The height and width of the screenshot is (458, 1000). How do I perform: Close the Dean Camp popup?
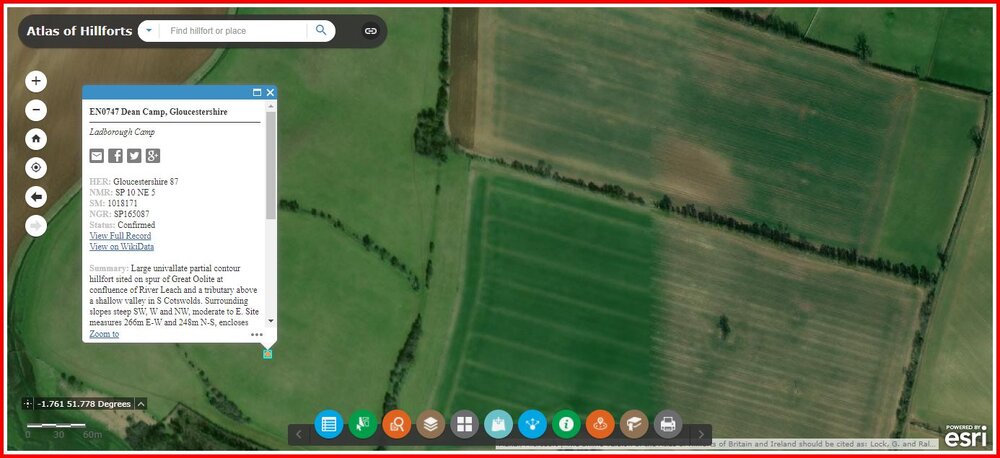[270, 92]
